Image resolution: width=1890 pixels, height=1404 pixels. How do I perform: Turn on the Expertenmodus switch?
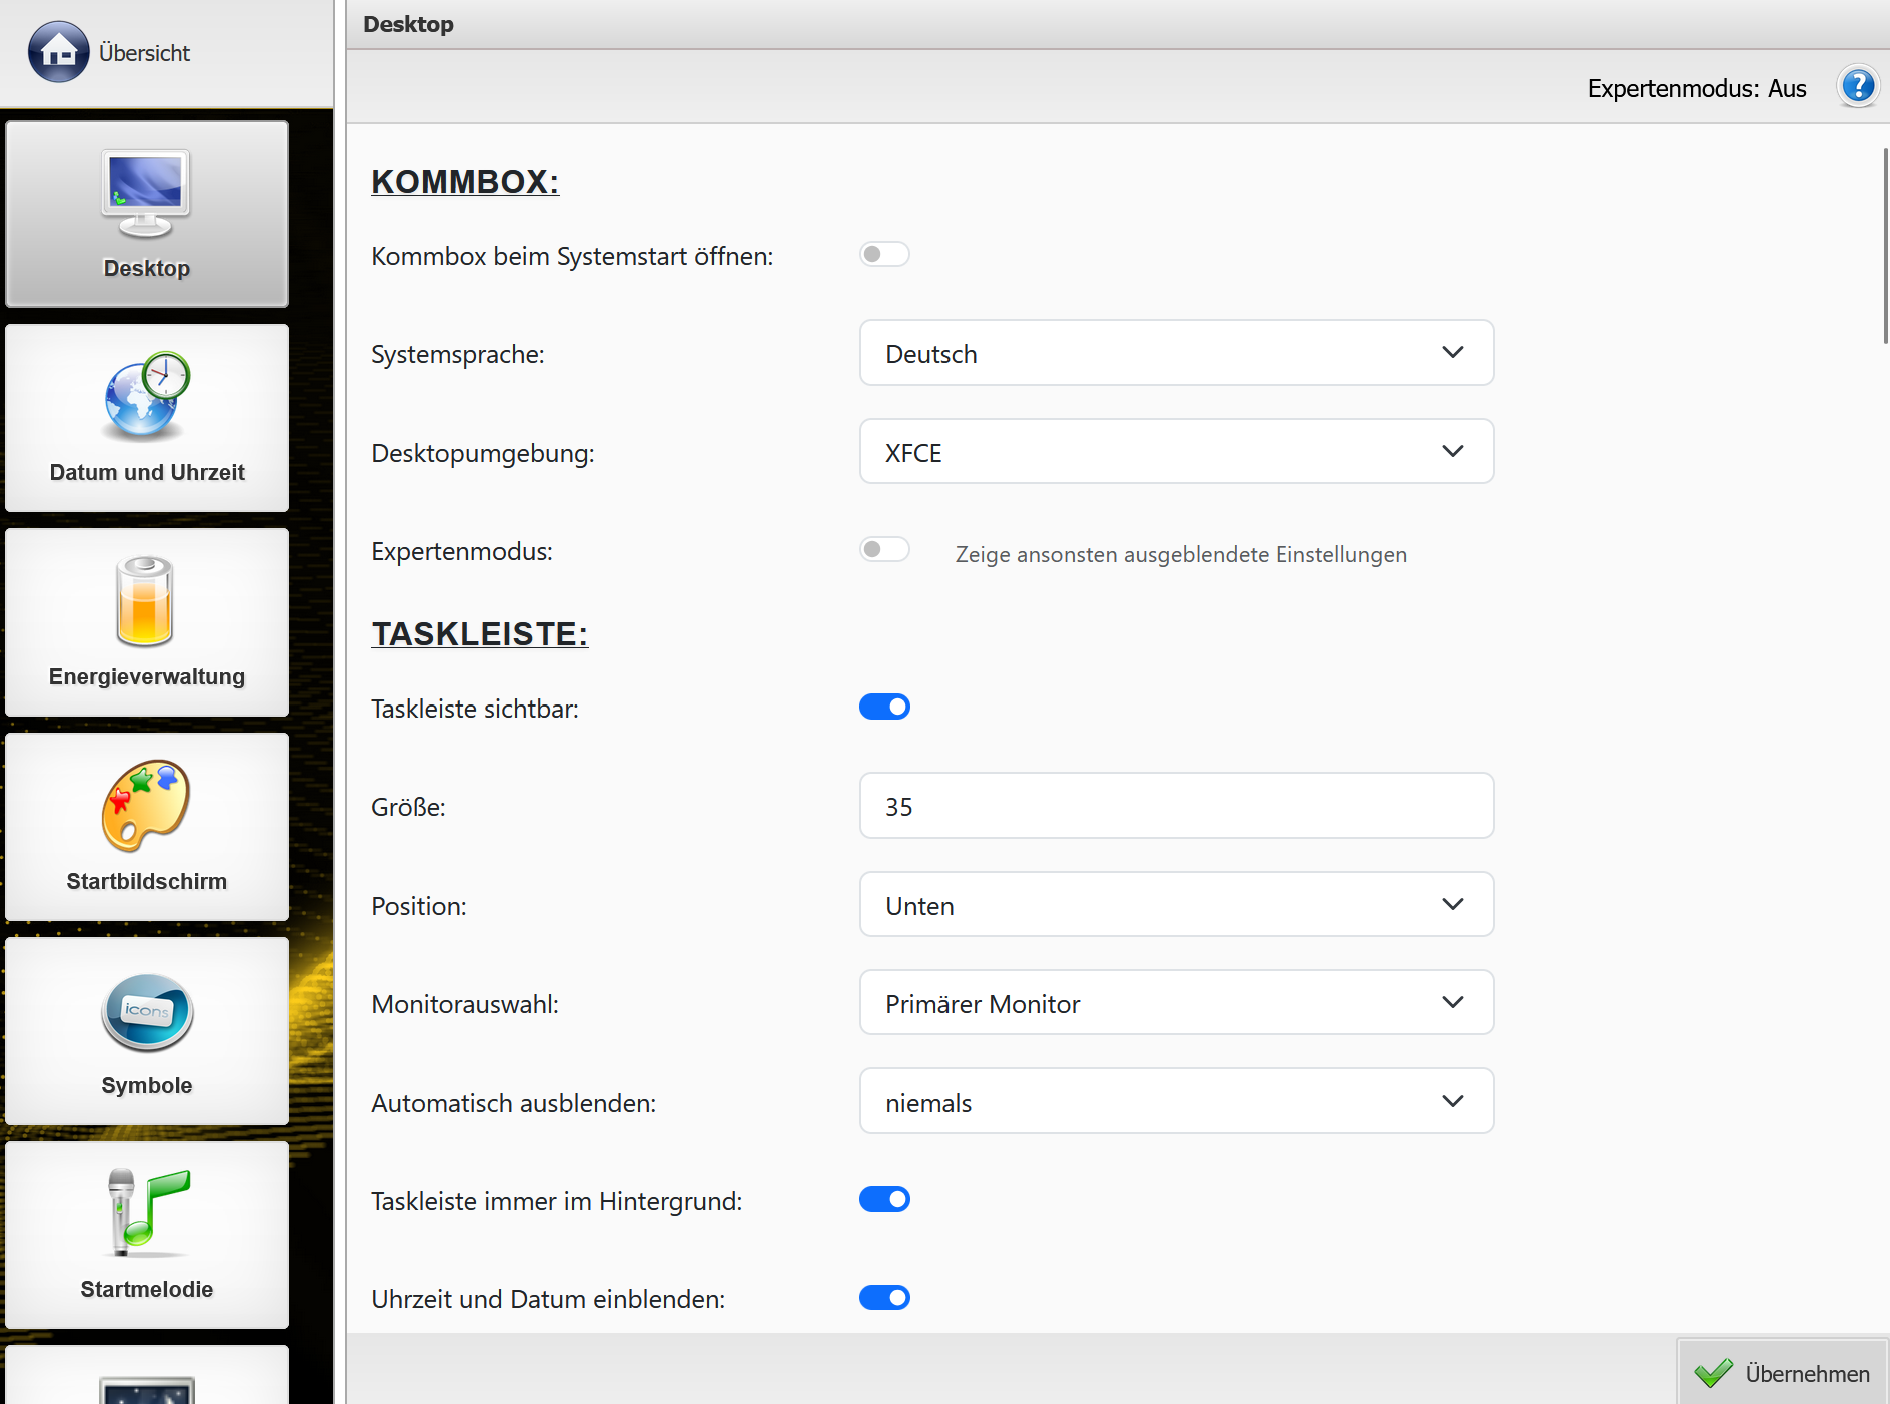(884, 550)
